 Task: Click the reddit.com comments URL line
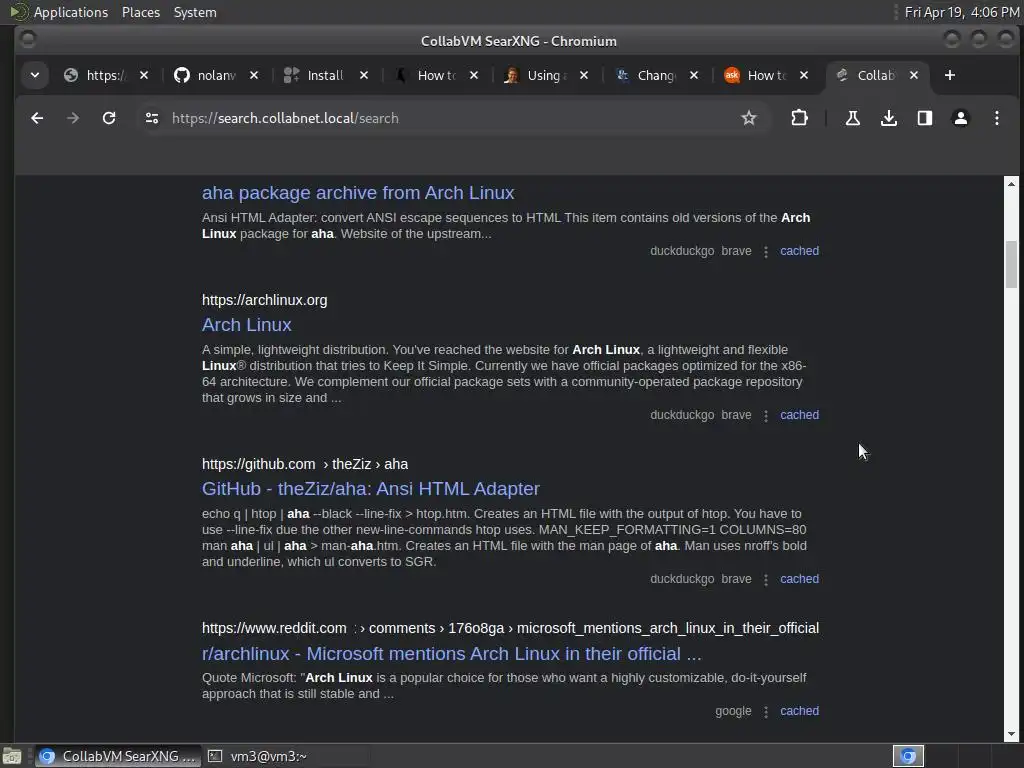pos(510,628)
